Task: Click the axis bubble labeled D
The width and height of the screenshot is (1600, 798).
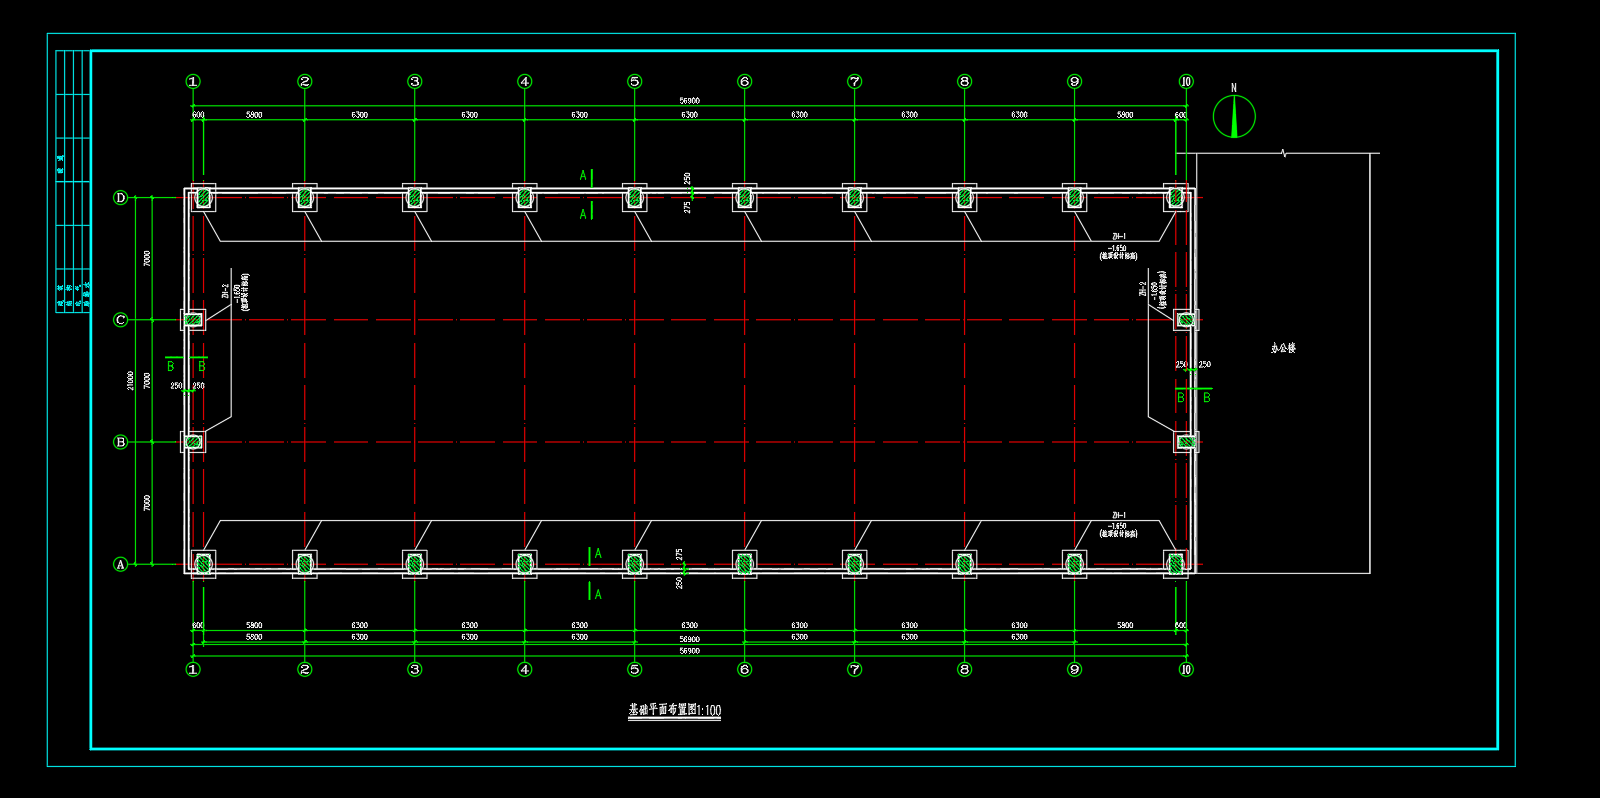Action: point(121,198)
